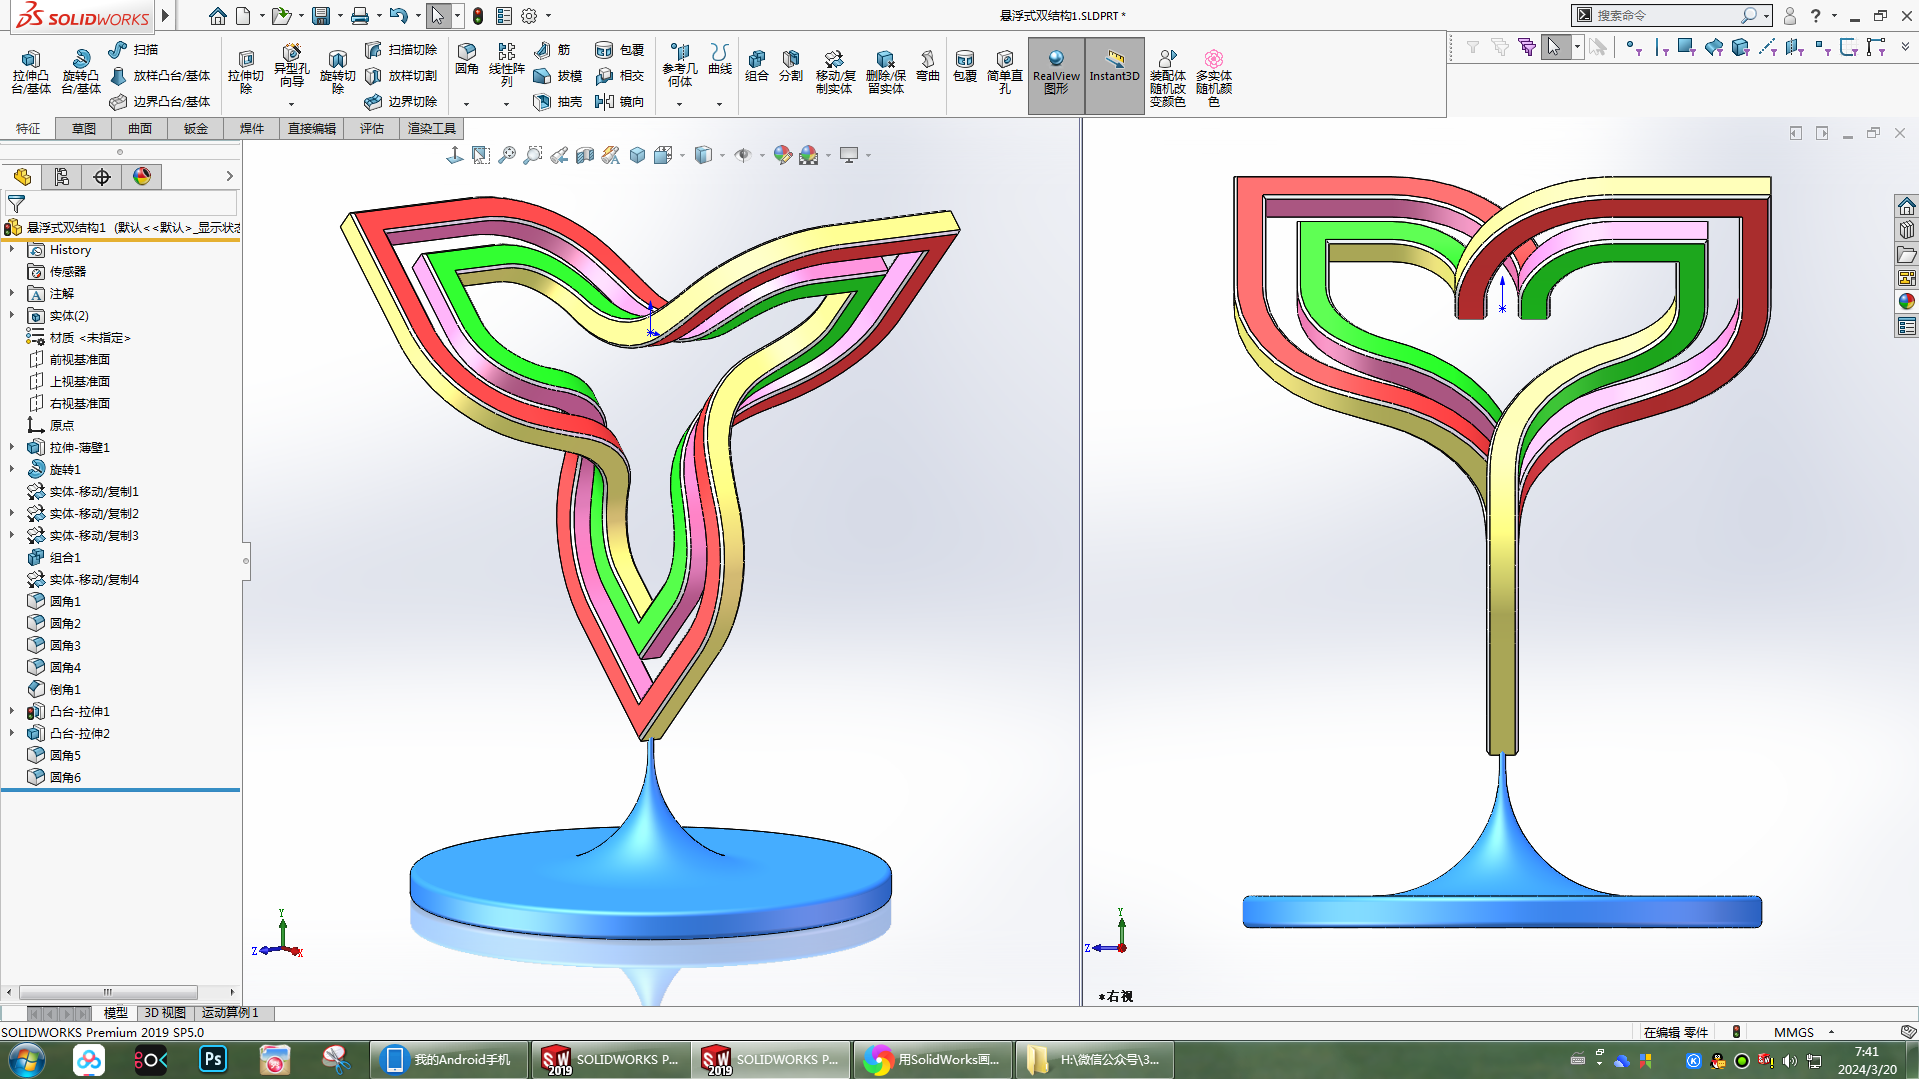Expand the 实体(2) solid bodies folder
This screenshot has height=1079, width=1919.
(12, 316)
